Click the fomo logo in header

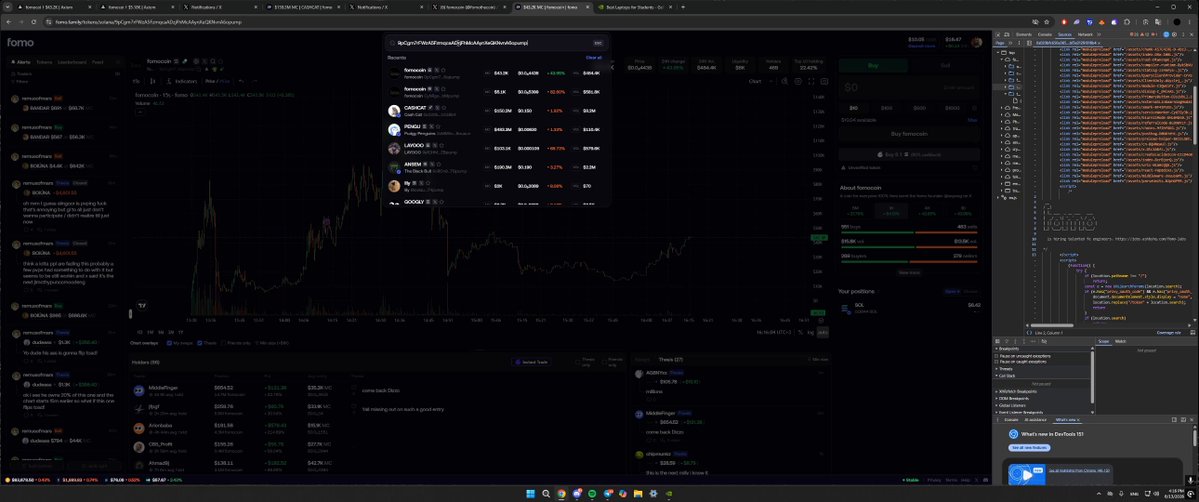coord(20,42)
